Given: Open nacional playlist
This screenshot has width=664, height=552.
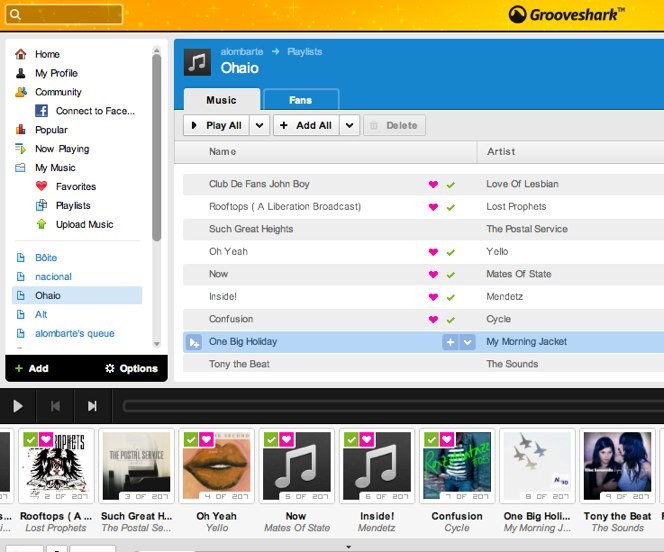Looking at the screenshot, I should pyautogui.click(x=53, y=276).
